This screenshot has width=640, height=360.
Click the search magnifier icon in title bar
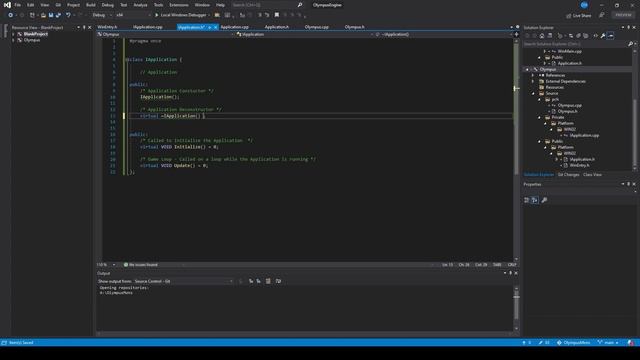[300, 5]
